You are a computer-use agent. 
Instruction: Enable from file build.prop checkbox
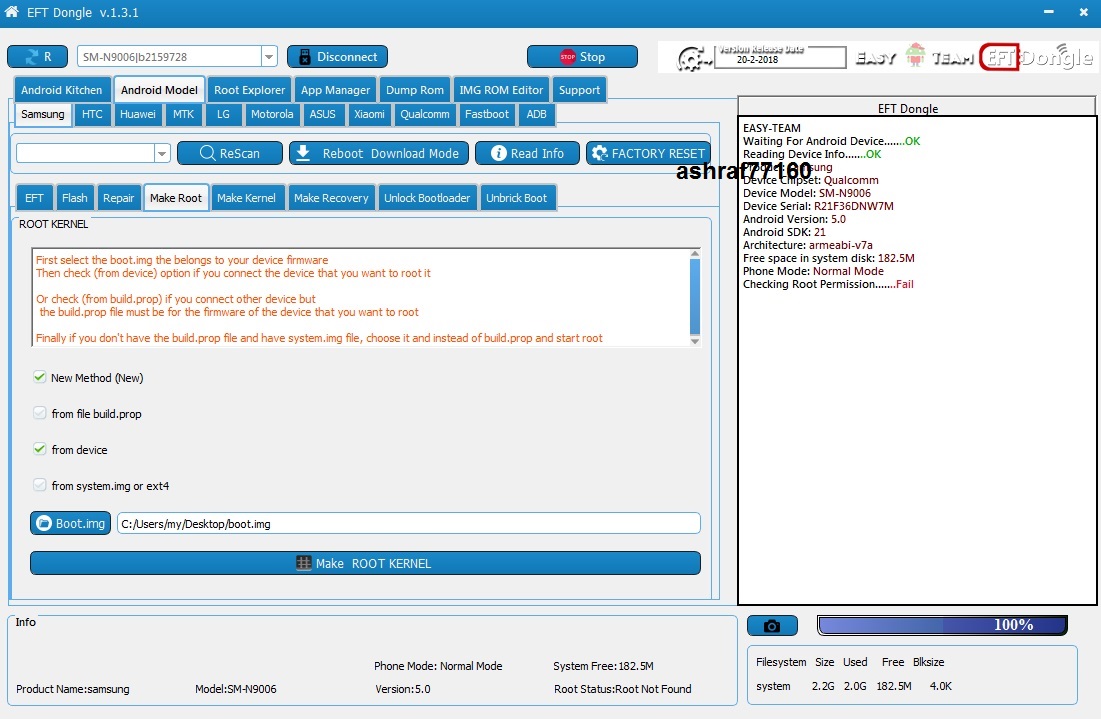pos(40,413)
